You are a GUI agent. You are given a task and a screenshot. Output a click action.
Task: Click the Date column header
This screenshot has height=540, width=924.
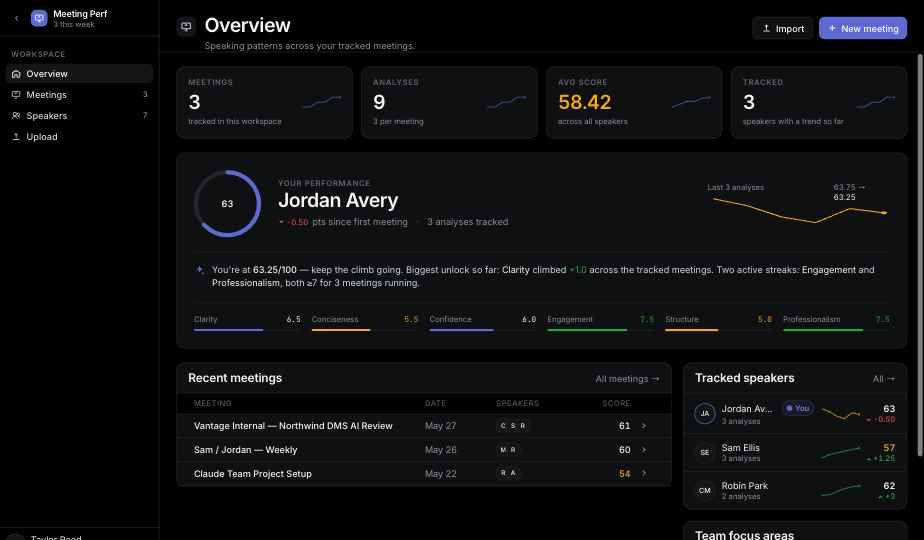(x=435, y=403)
